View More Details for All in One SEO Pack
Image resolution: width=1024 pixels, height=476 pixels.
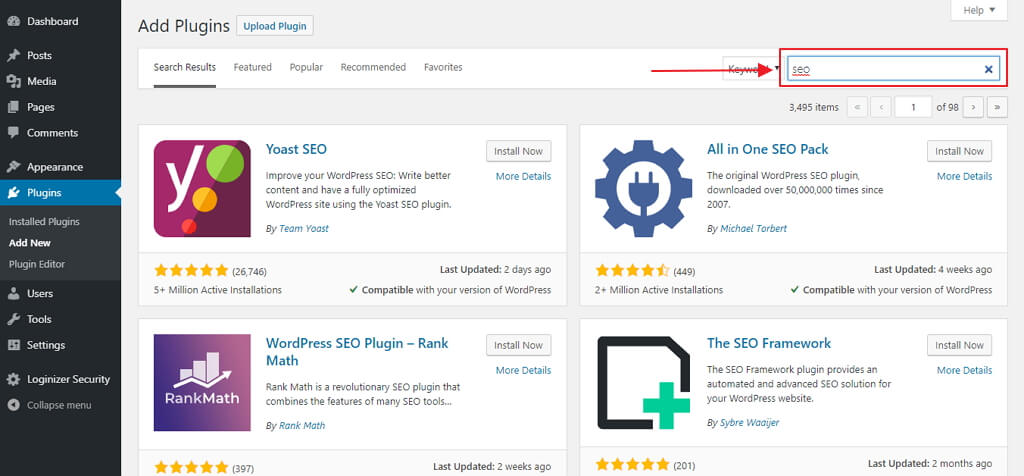(x=964, y=176)
